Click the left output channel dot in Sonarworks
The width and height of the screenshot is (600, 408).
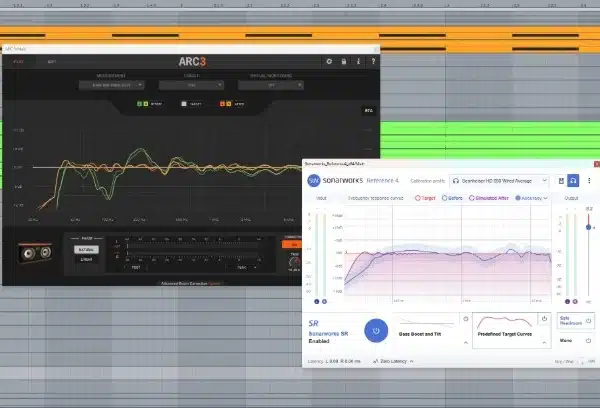[567, 302]
